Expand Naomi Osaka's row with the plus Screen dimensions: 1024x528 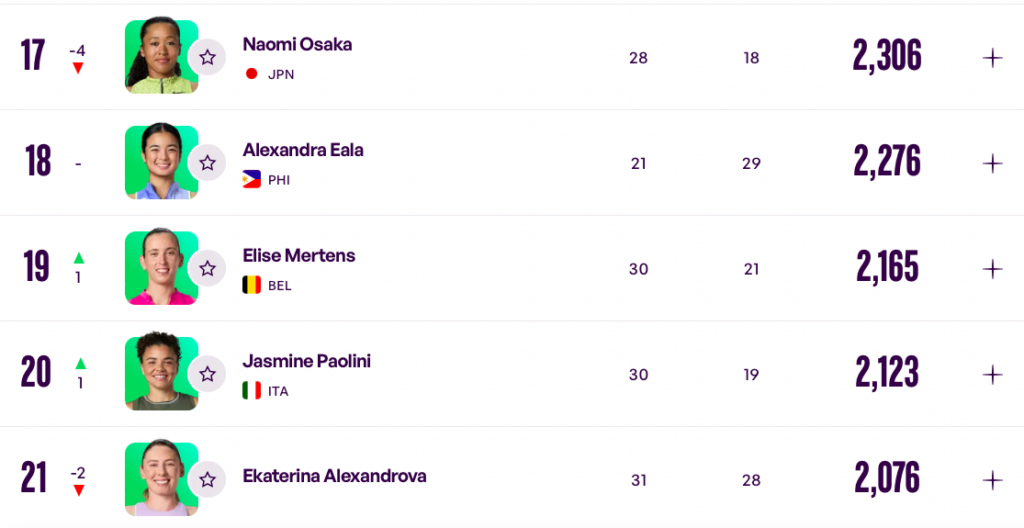pos(992,58)
